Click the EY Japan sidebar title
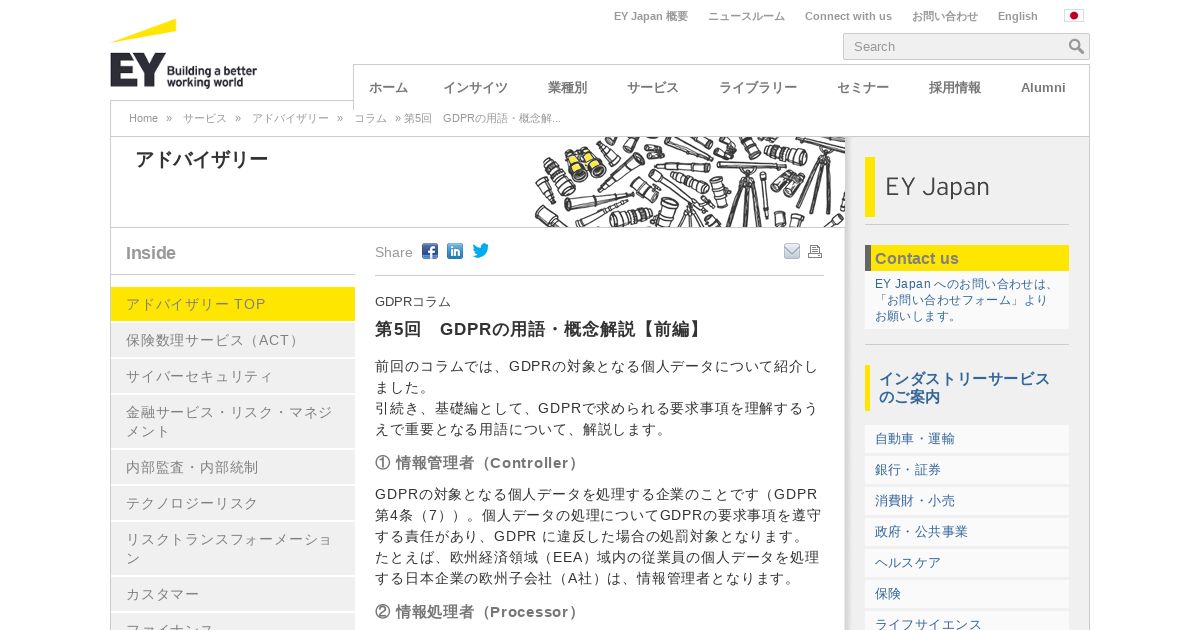 coord(937,187)
